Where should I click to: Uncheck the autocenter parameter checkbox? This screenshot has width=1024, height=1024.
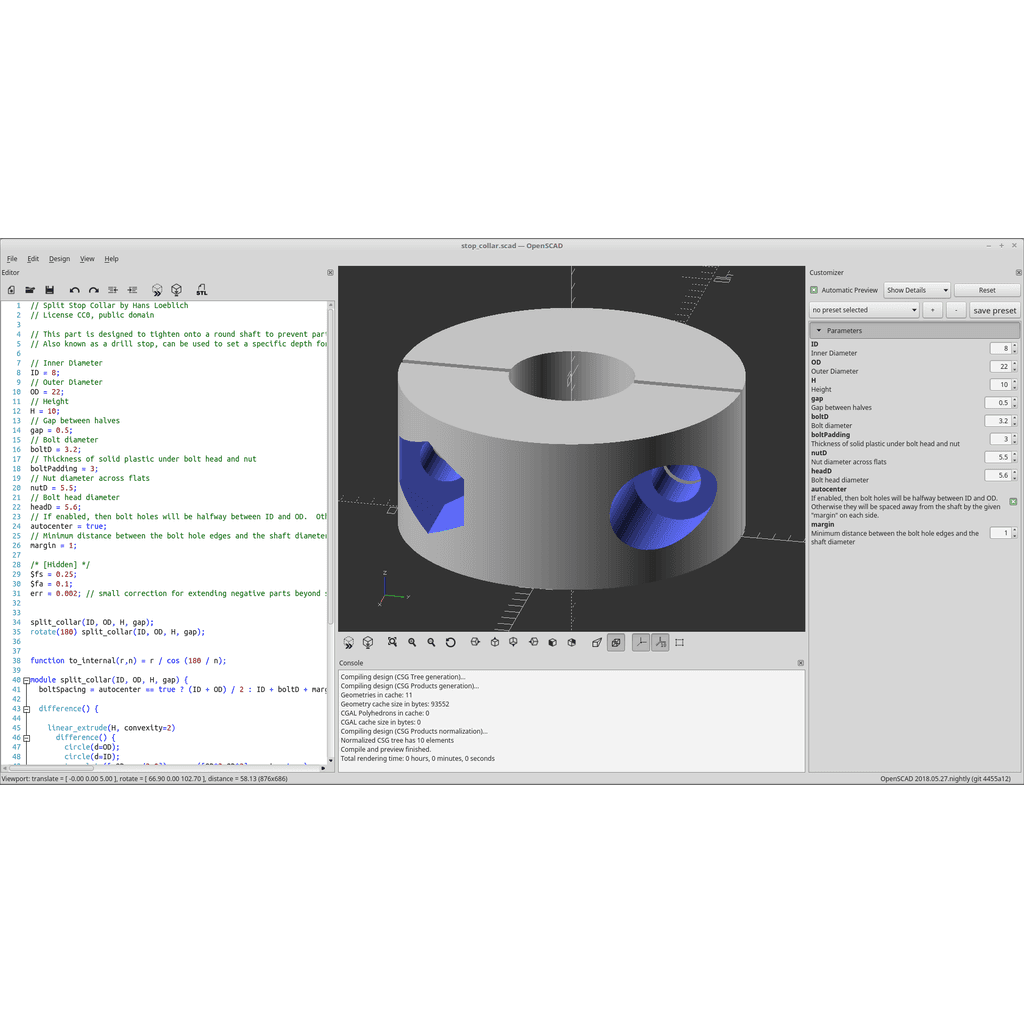click(x=1013, y=502)
